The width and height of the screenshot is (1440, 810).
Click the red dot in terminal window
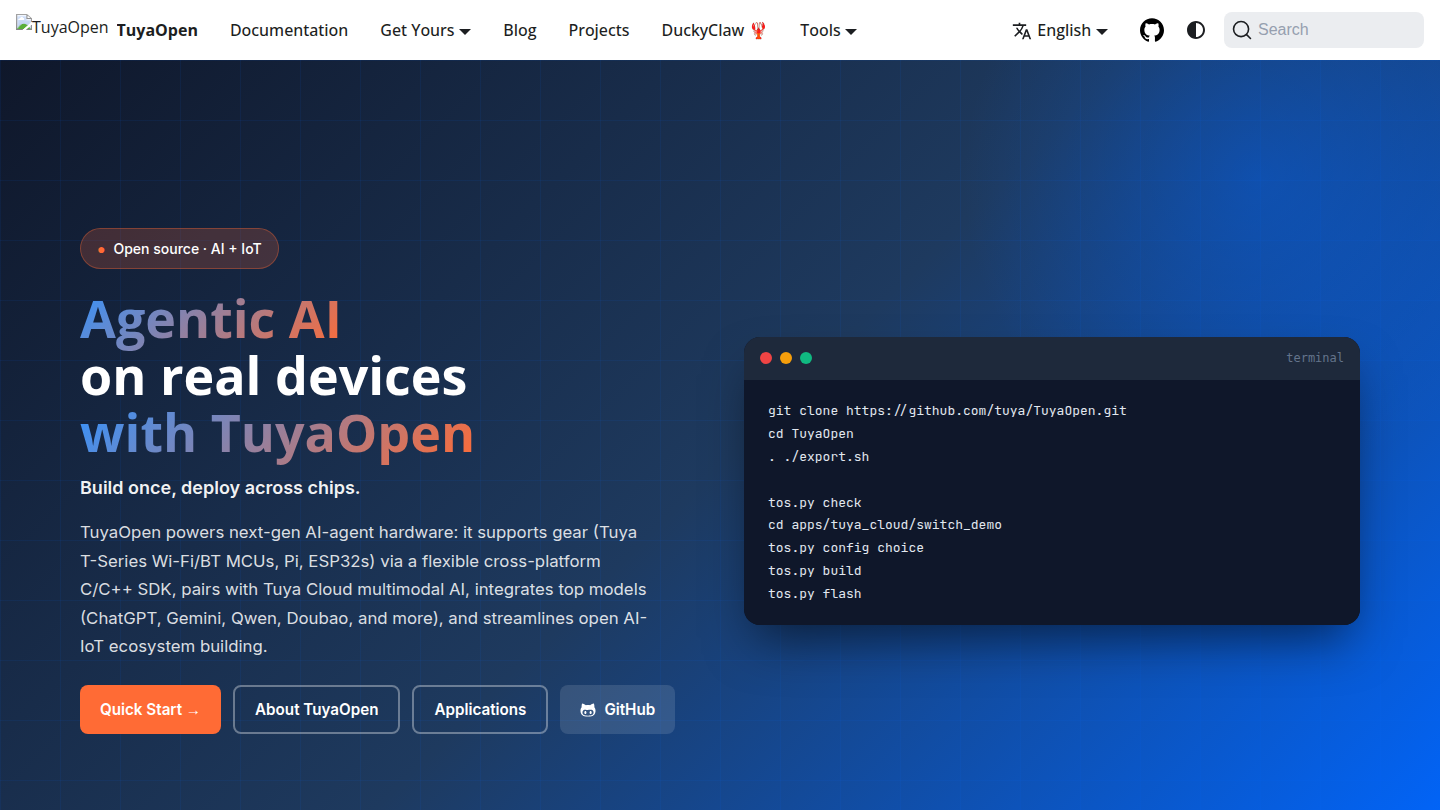click(x=766, y=358)
